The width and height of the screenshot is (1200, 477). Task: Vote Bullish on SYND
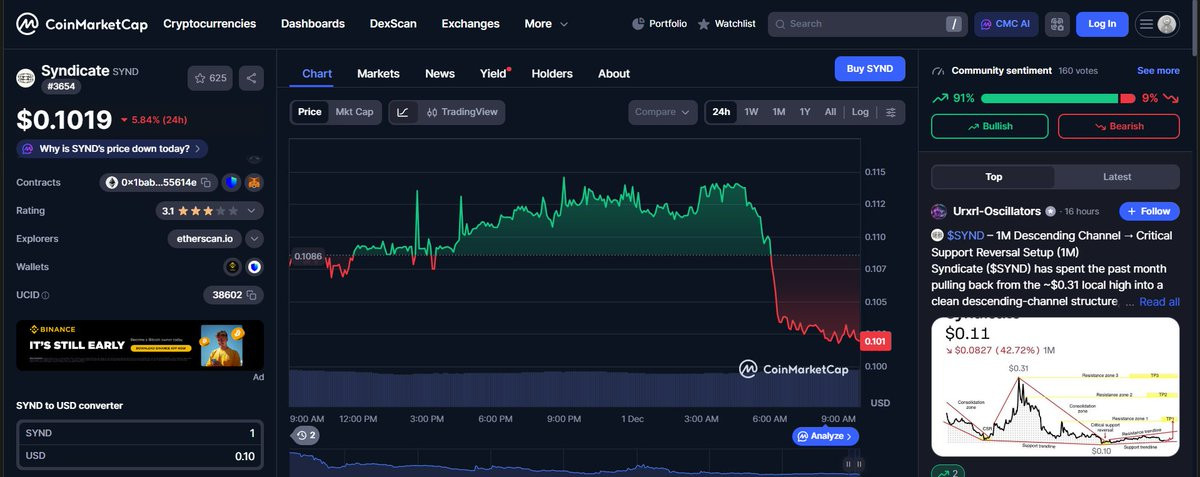(990, 126)
